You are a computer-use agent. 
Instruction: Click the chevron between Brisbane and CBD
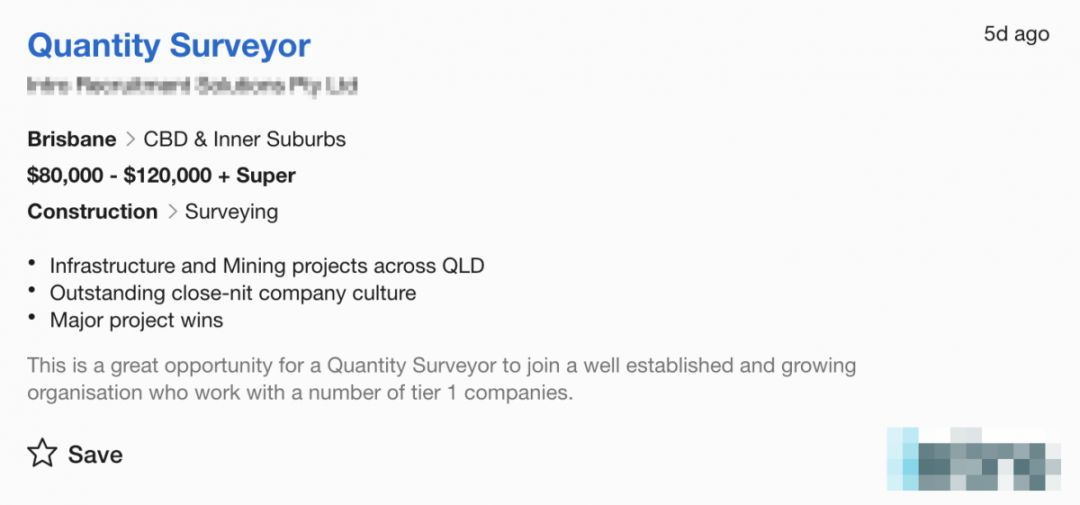[130, 139]
